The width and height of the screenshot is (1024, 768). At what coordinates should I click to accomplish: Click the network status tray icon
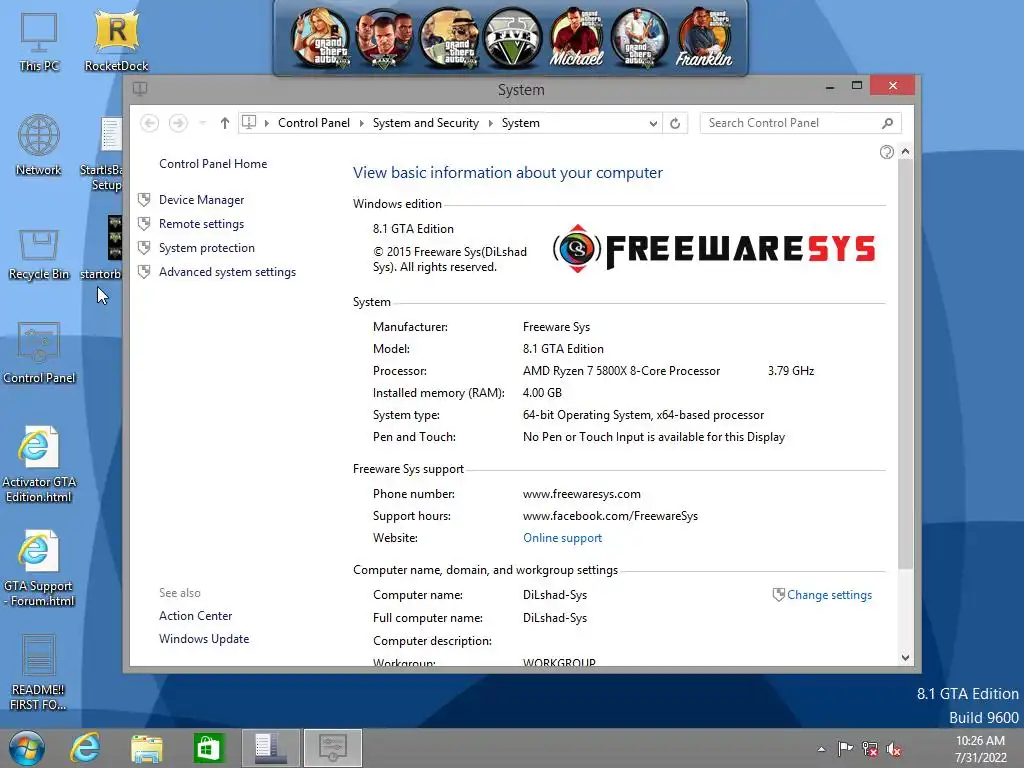(869, 748)
